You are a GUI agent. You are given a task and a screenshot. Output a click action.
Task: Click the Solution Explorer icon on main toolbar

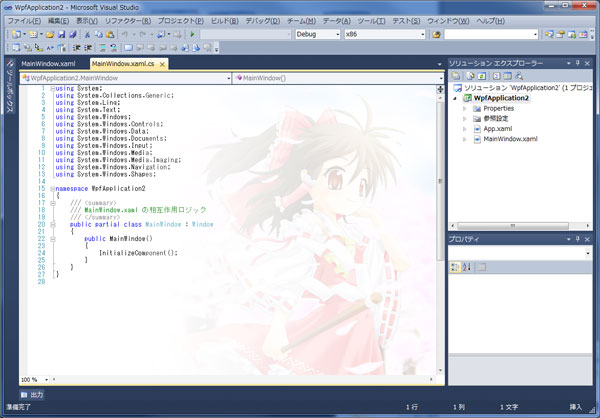tap(549, 34)
